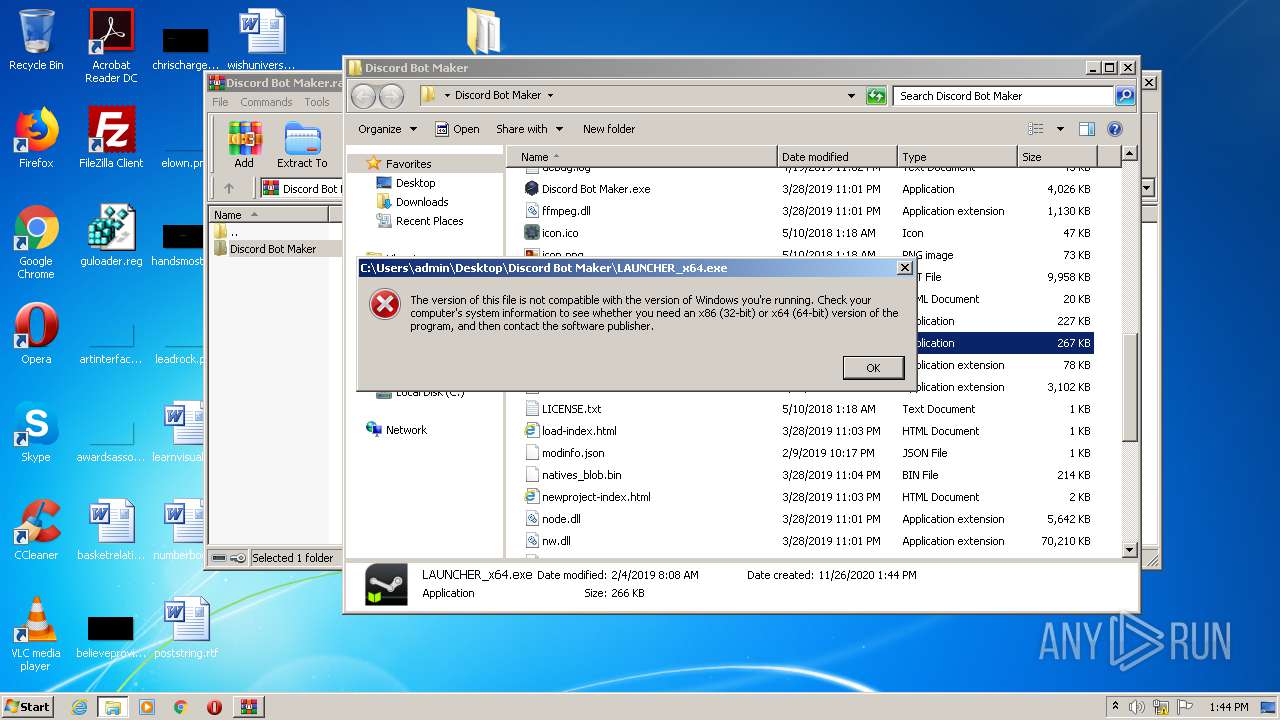This screenshot has width=1280, height=720.
Task: Select Network in navigation pane
Action: [x=406, y=430]
